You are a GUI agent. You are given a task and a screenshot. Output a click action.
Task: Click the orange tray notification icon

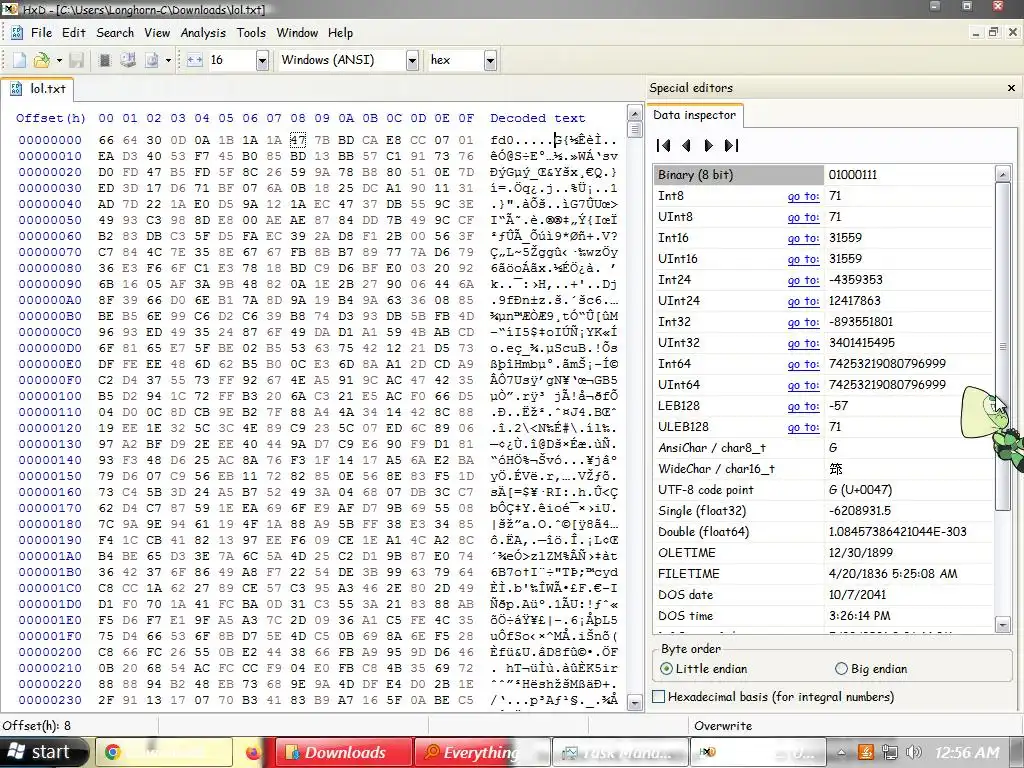(865, 753)
